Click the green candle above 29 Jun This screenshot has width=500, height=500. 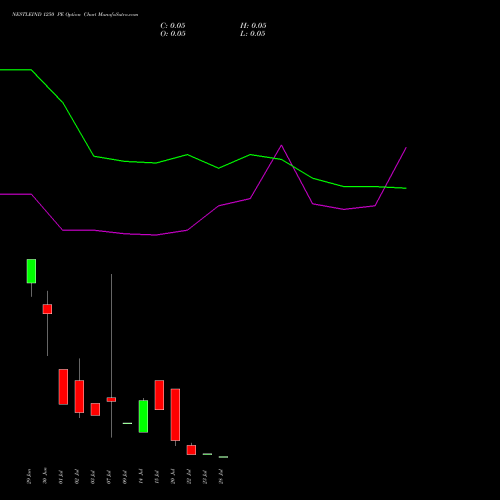[x=31, y=271]
